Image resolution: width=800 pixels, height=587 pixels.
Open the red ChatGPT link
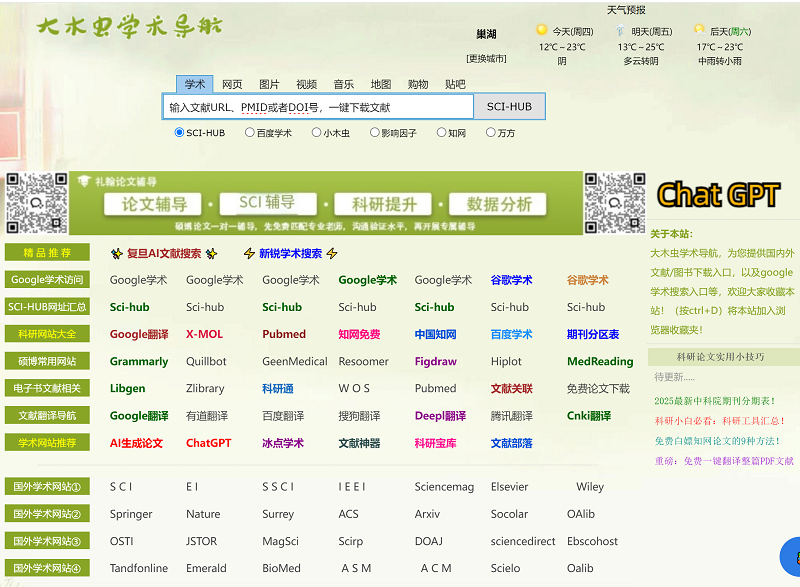point(209,443)
